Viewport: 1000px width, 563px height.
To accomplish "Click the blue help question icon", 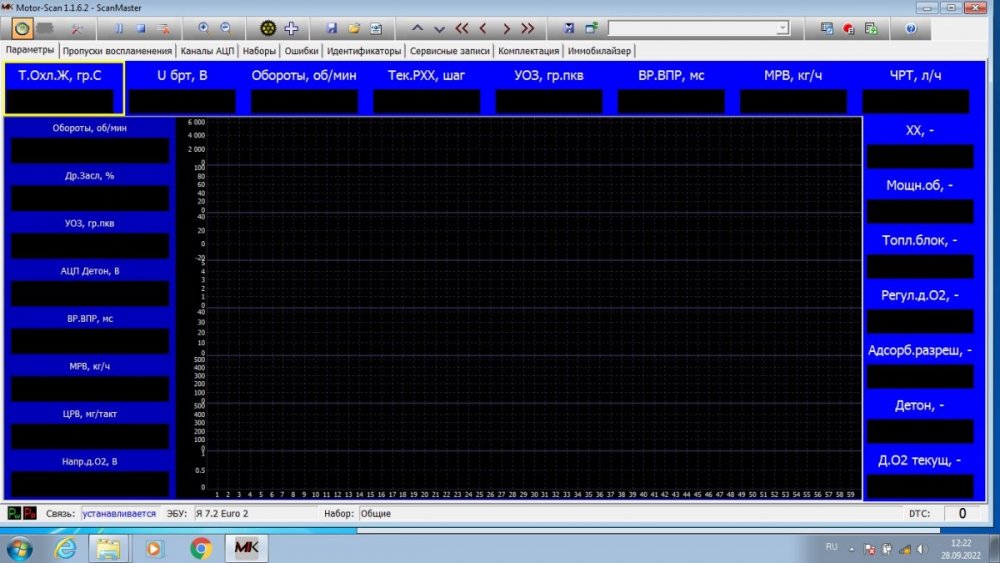I will tap(910, 29).
